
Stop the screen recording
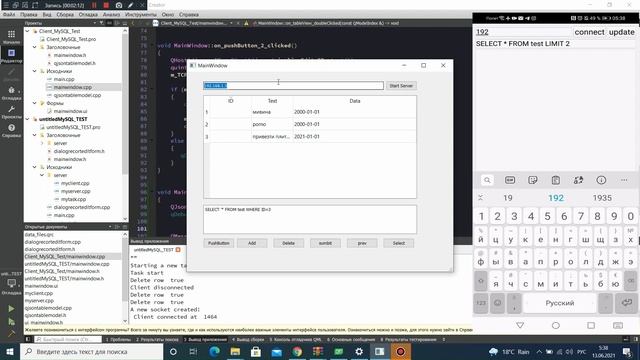[106, 5]
